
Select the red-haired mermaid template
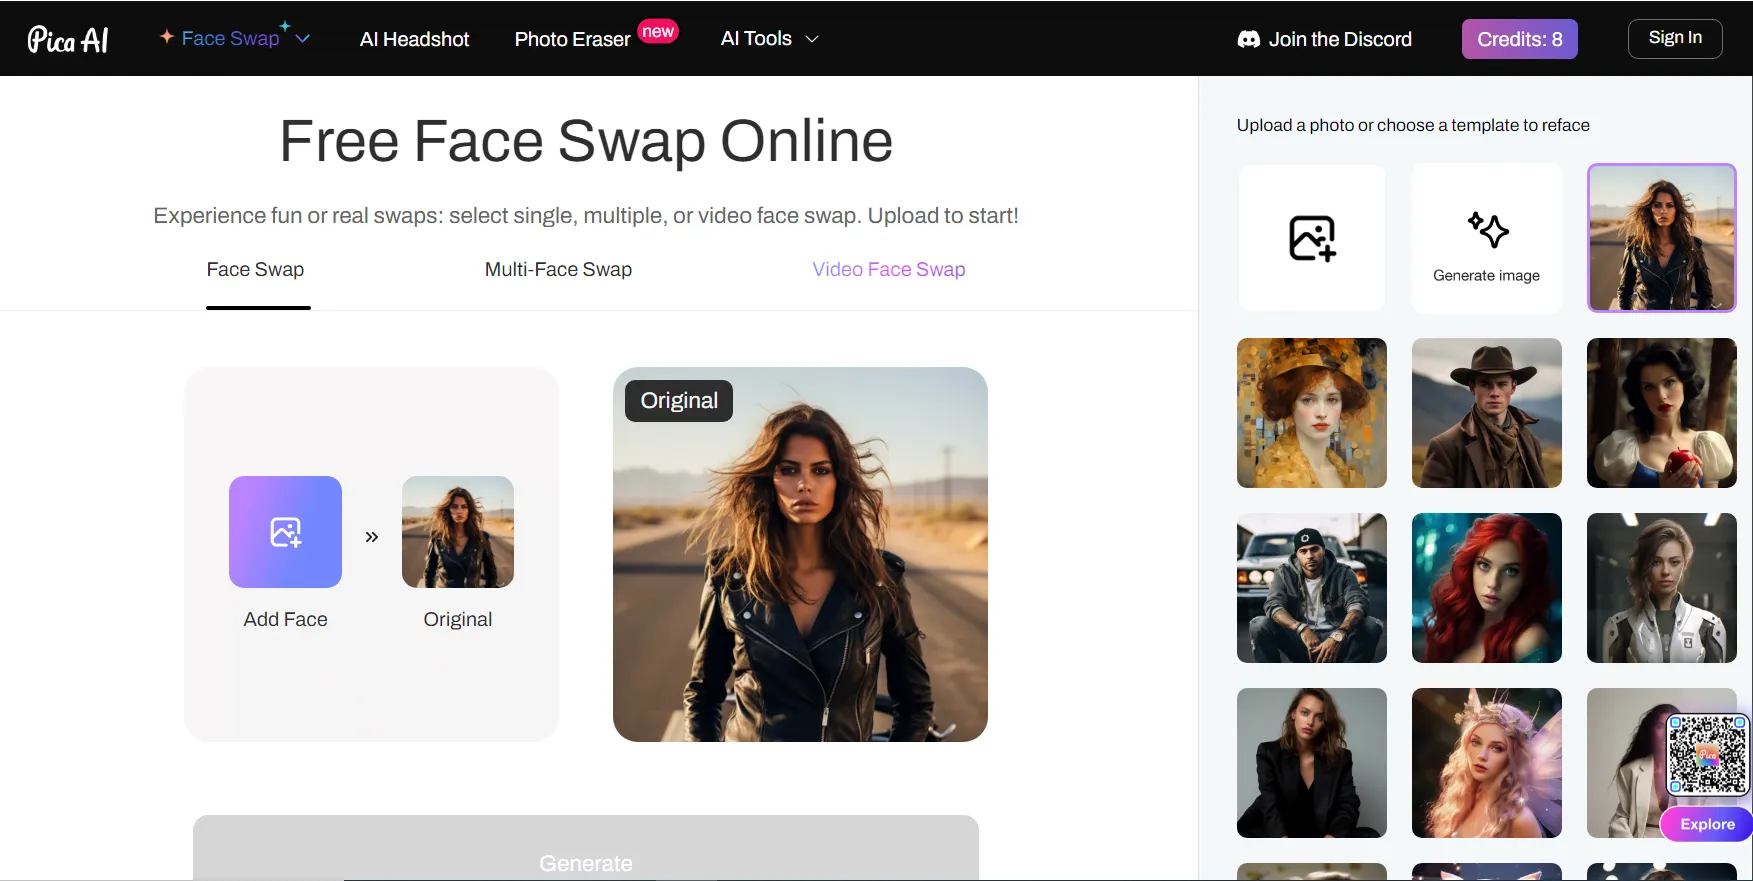1486,588
